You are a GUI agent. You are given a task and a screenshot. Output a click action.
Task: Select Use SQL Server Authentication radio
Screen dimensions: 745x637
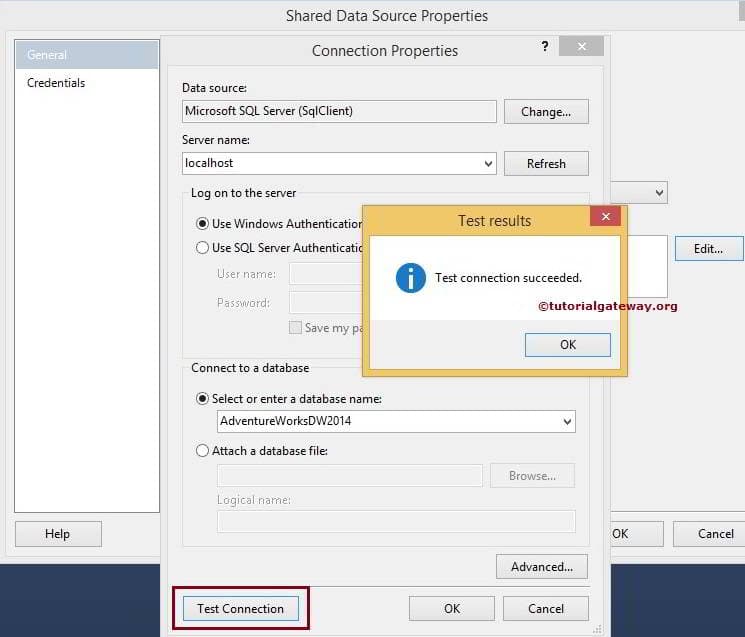click(202, 247)
